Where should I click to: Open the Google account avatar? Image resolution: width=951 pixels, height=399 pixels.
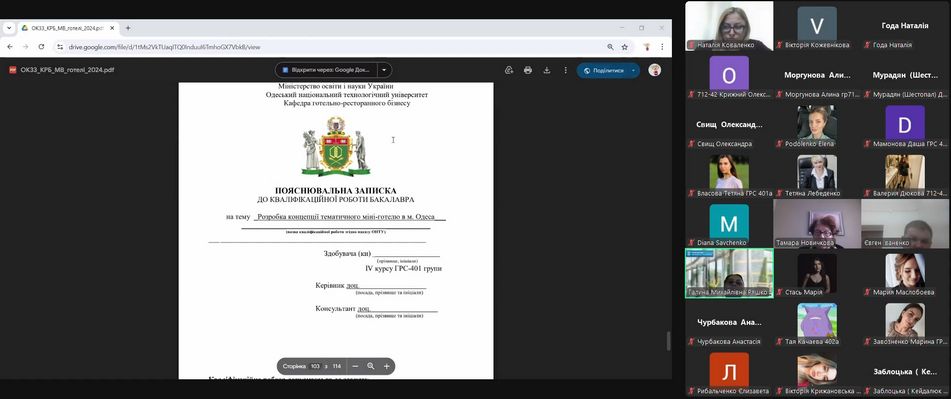[654, 70]
